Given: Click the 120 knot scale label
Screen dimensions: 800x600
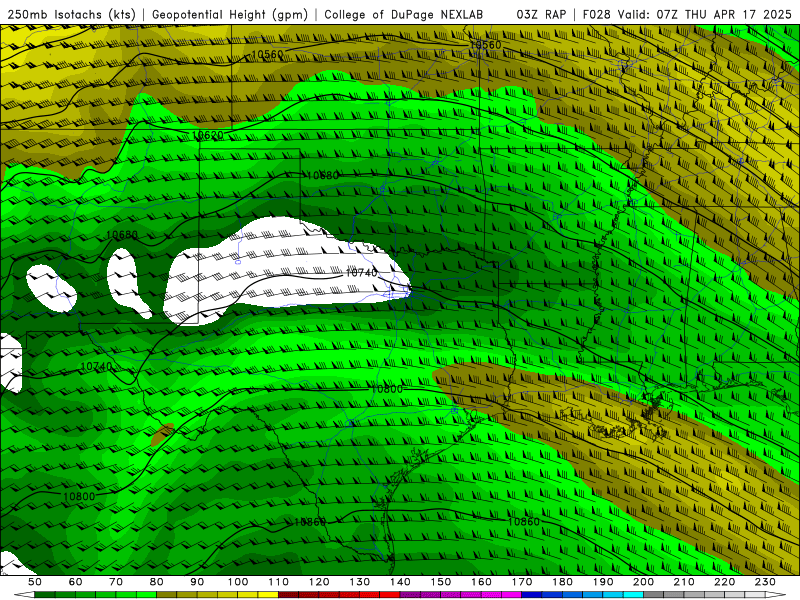Looking at the screenshot, I should tap(319, 582).
